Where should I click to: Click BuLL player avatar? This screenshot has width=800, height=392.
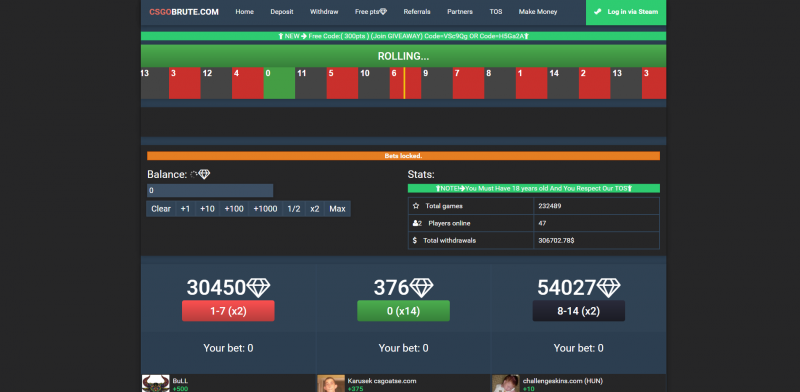[156, 384]
